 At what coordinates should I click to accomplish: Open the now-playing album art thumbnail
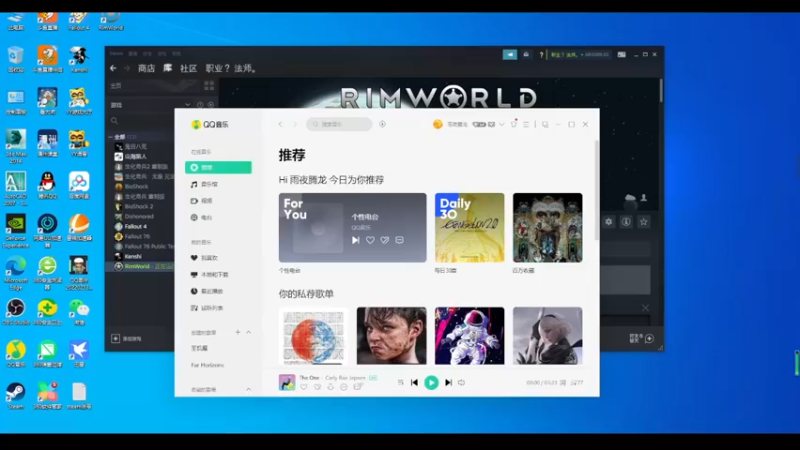(x=287, y=382)
